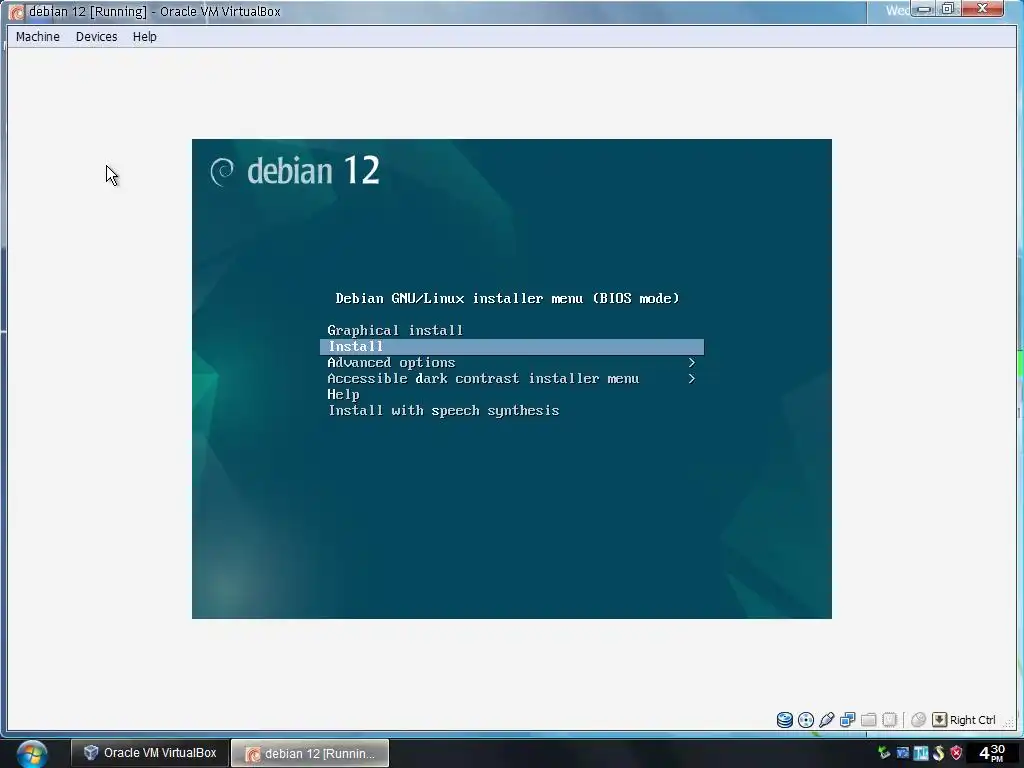The width and height of the screenshot is (1024, 768).
Task: Select Install with speech synthesis
Action: [x=443, y=411]
